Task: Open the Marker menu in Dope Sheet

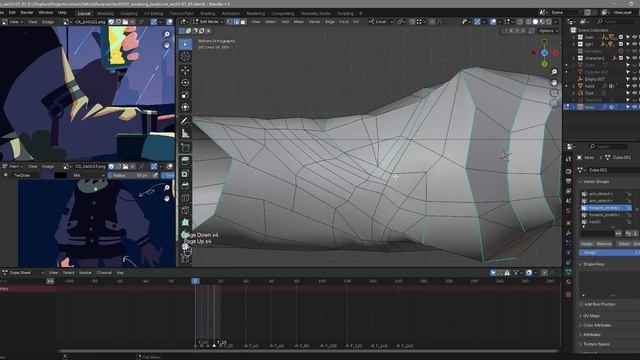Action: pyautogui.click(x=85, y=273)
